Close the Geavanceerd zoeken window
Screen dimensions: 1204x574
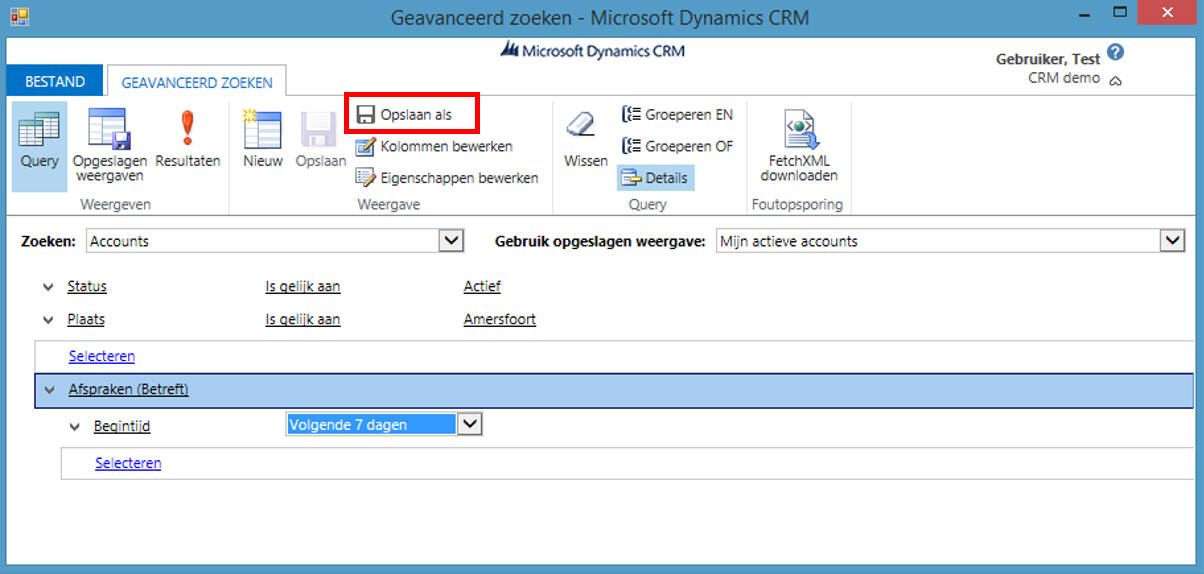pos(1167,13)
